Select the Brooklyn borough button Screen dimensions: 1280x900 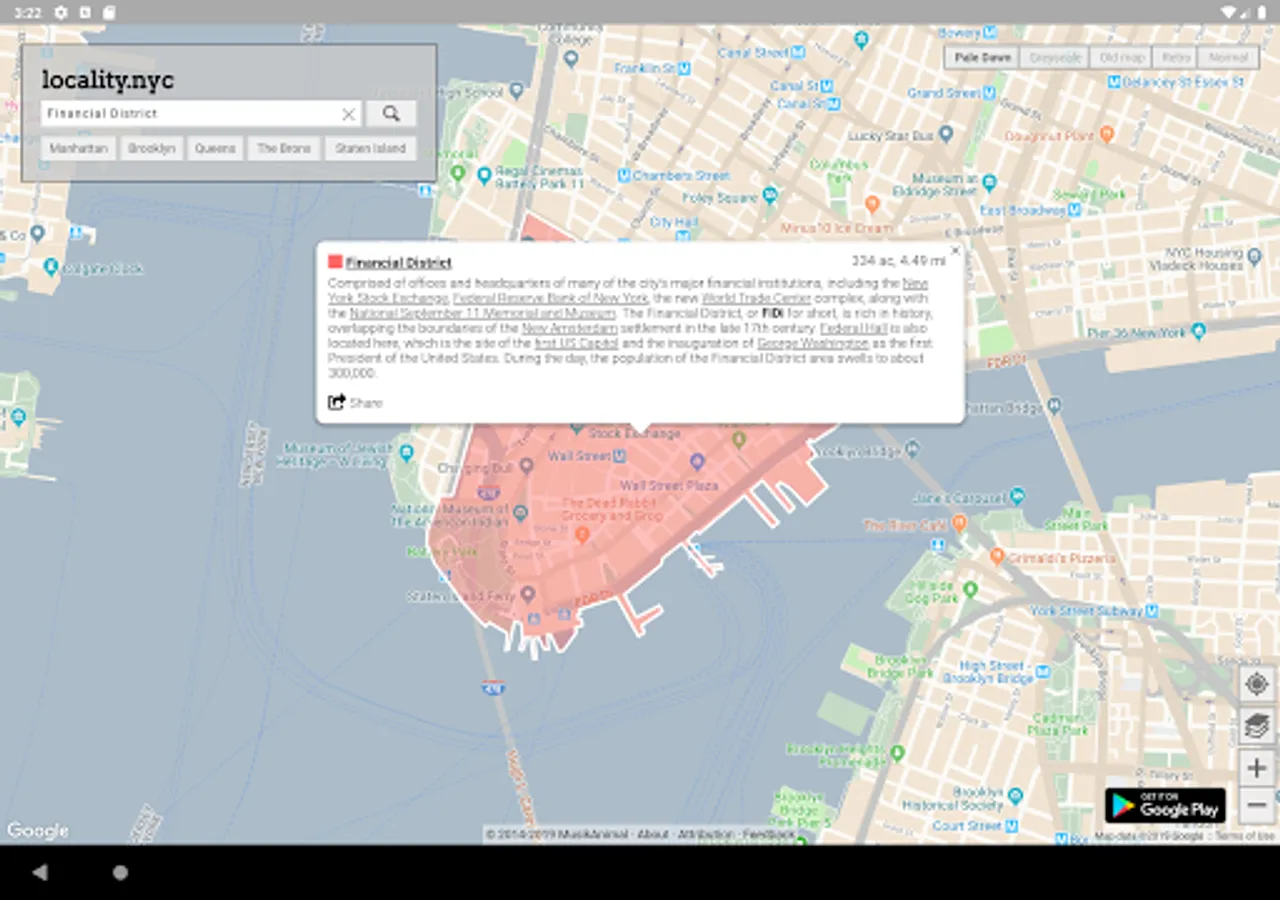click(x=152, y=148)
